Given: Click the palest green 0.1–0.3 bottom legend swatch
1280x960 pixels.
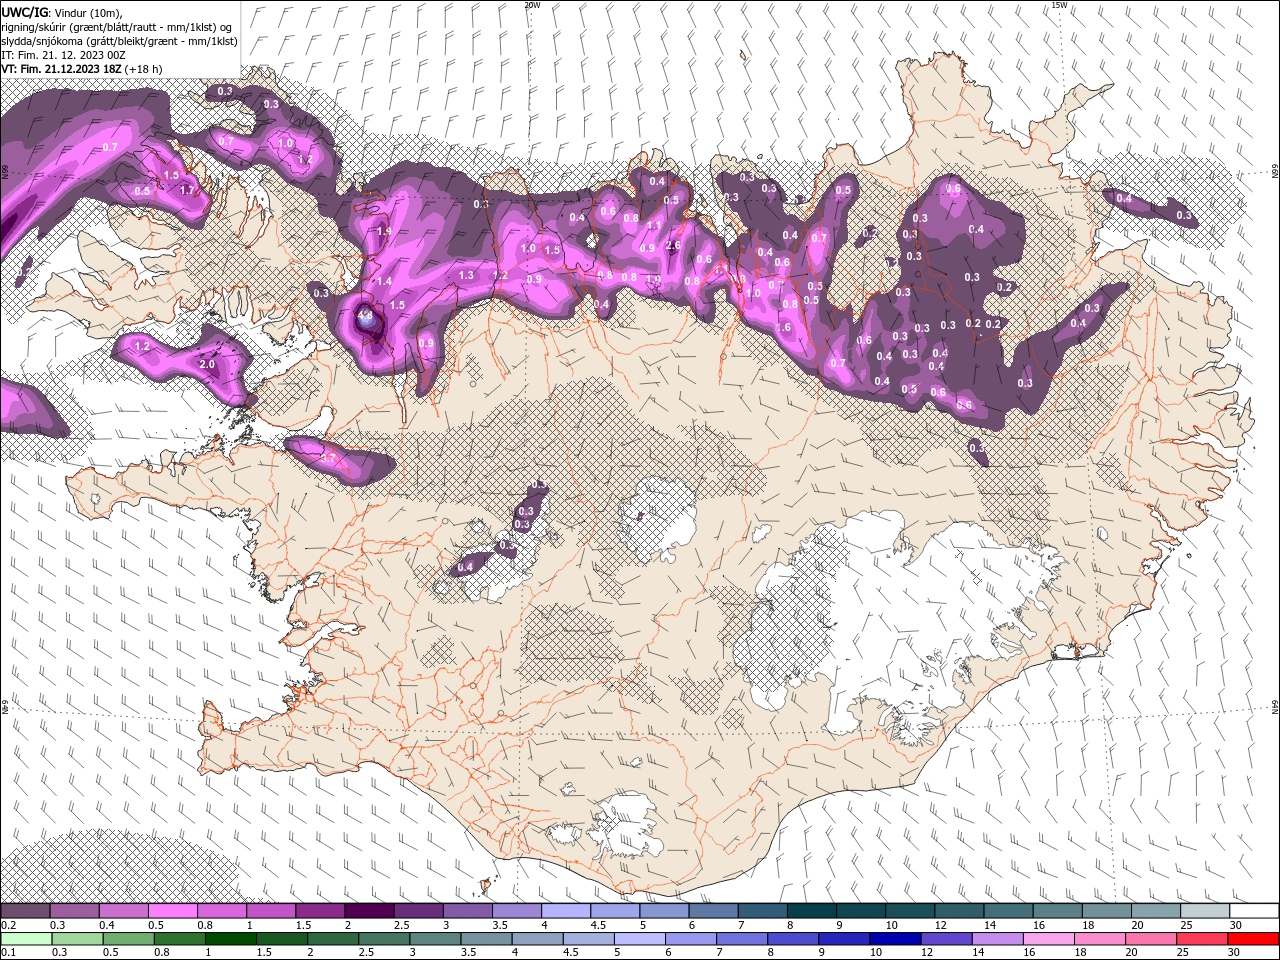Looking at the screenshot, I should pyautogui.click(x=26, y=939).
